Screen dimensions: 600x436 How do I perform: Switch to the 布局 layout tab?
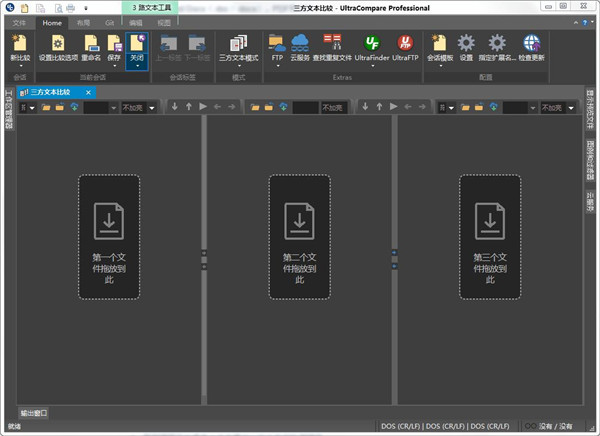tap(83, 23)
